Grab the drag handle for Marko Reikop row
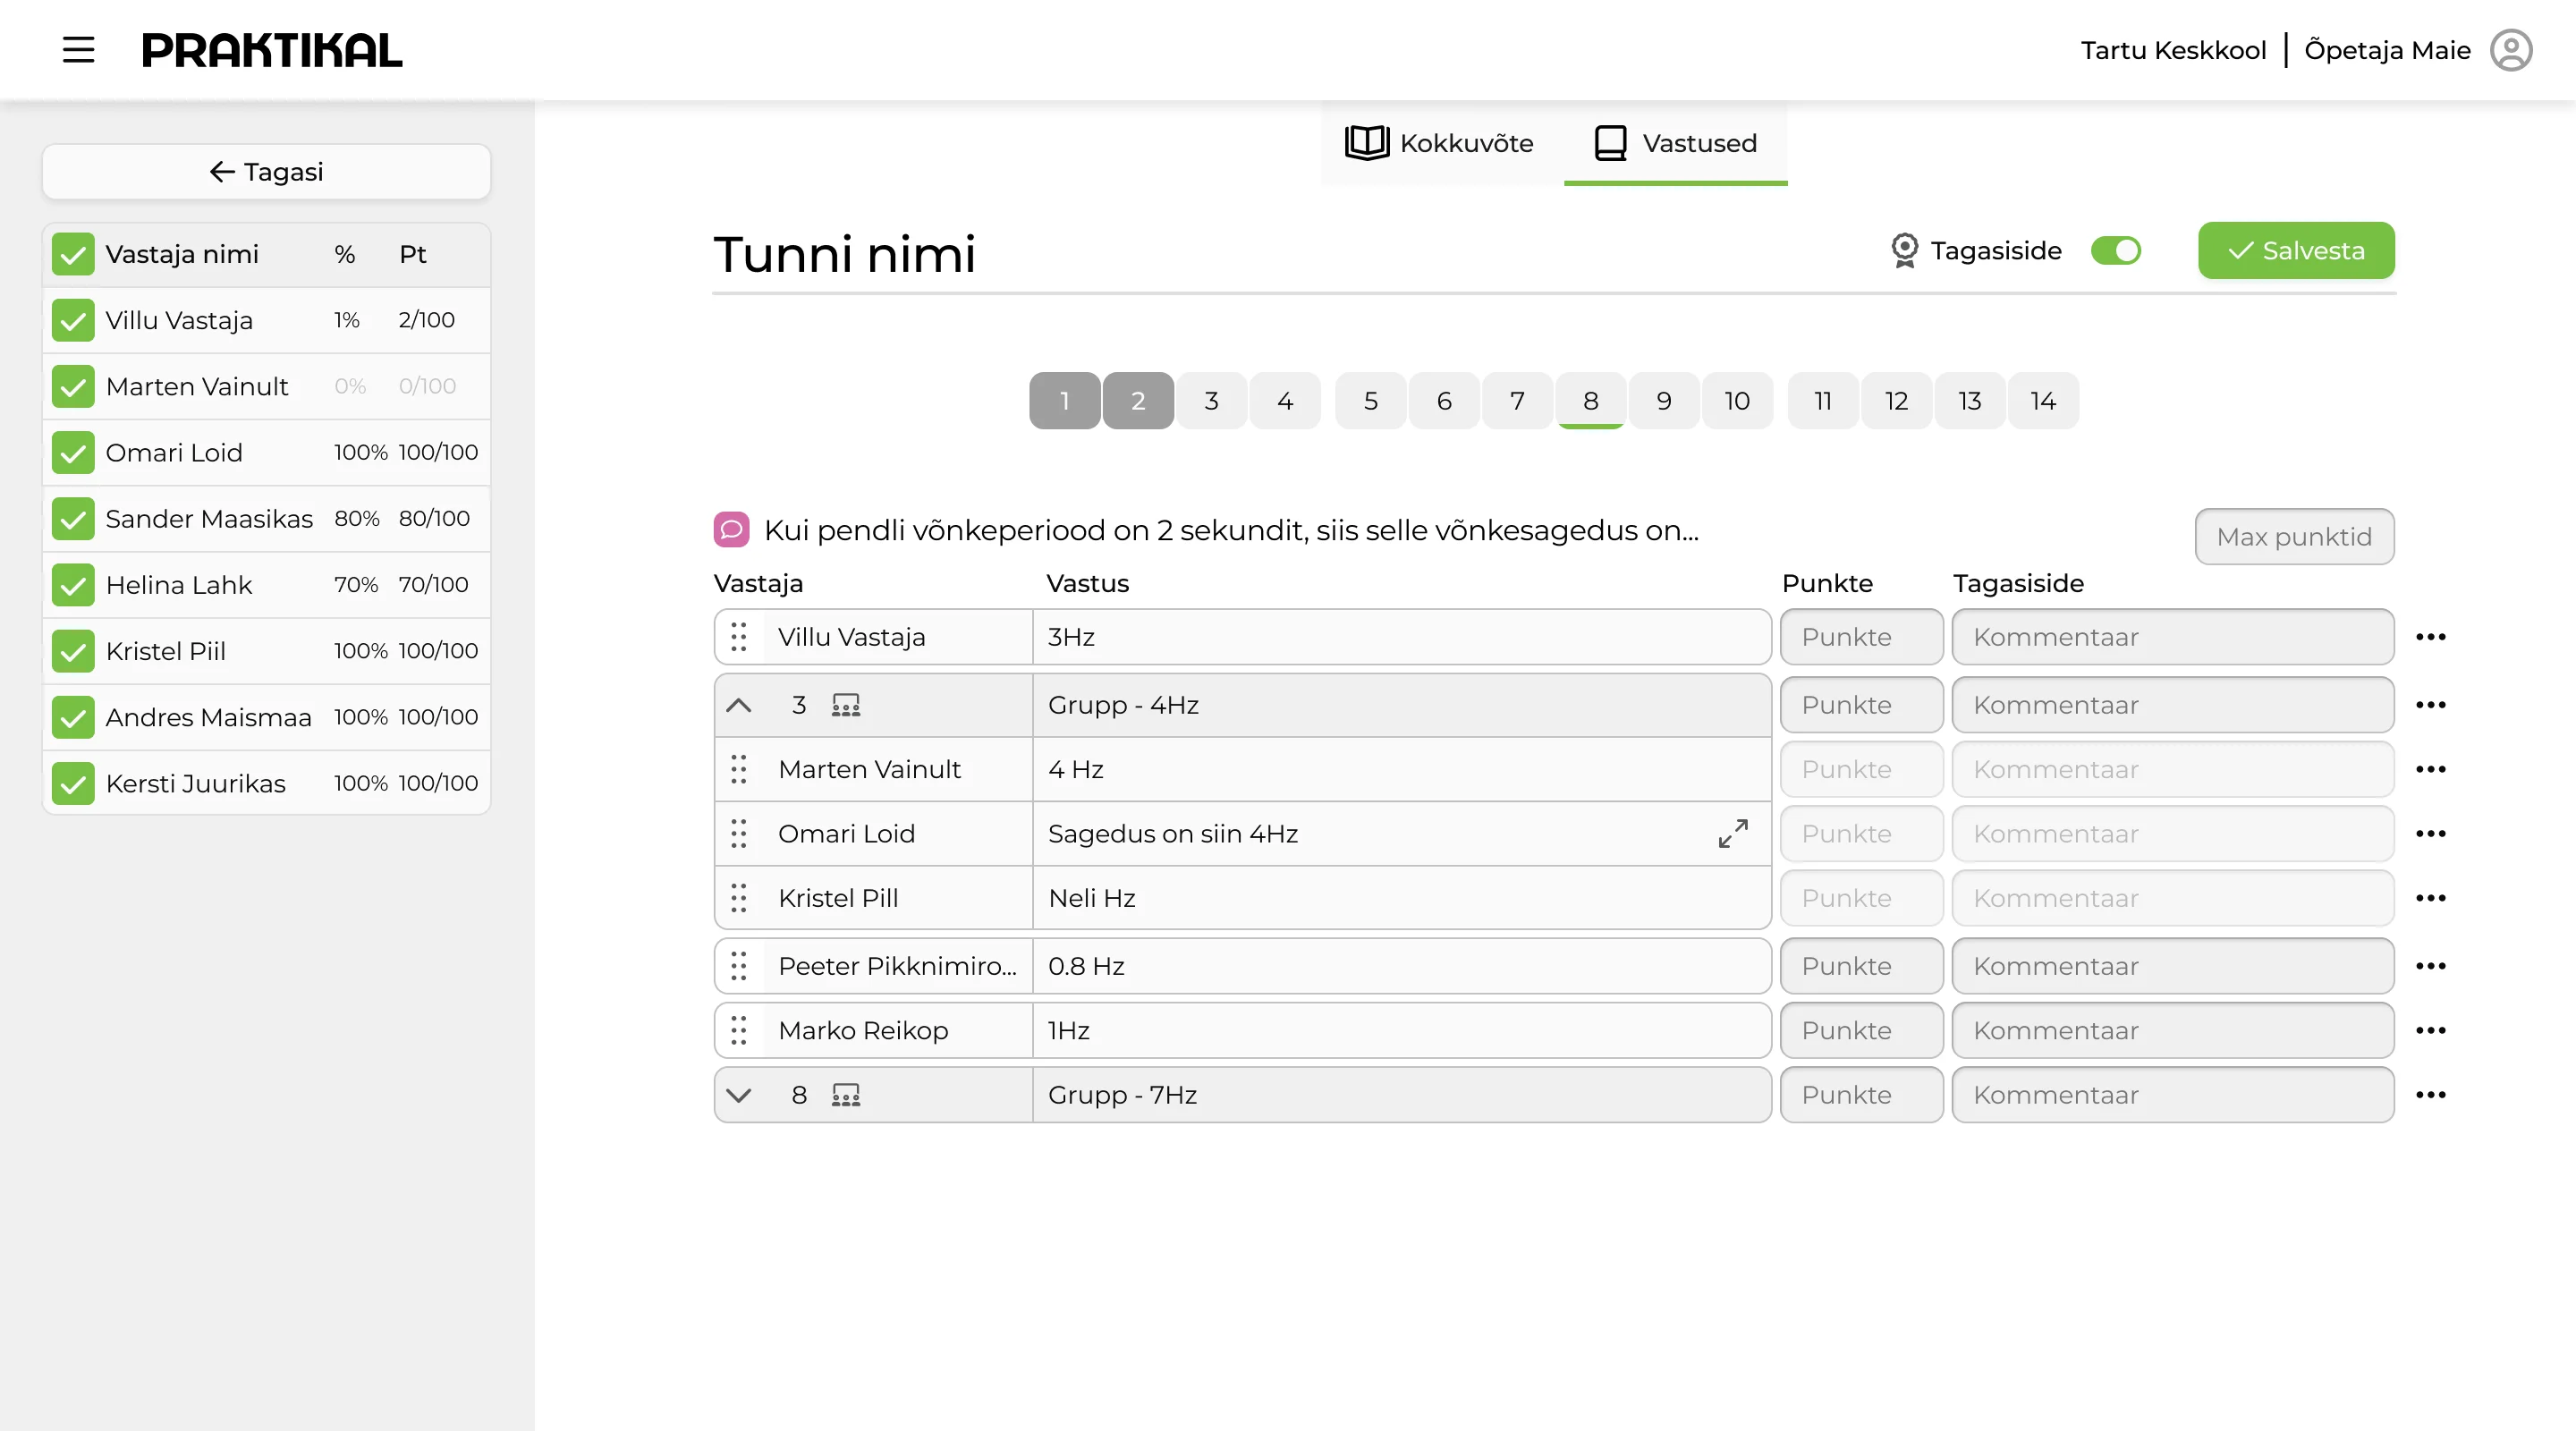The height and width of the screenshot is (1431, 2576). pyautogui.click(x=738, y=1030)
